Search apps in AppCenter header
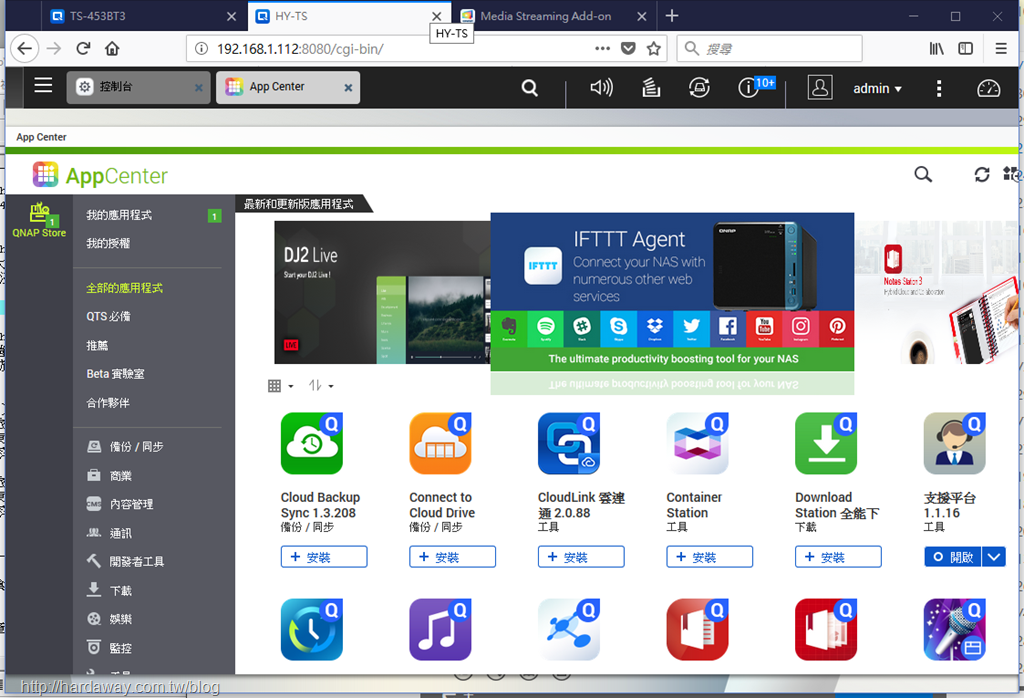The image size is (1024, 698). (923, 174)
